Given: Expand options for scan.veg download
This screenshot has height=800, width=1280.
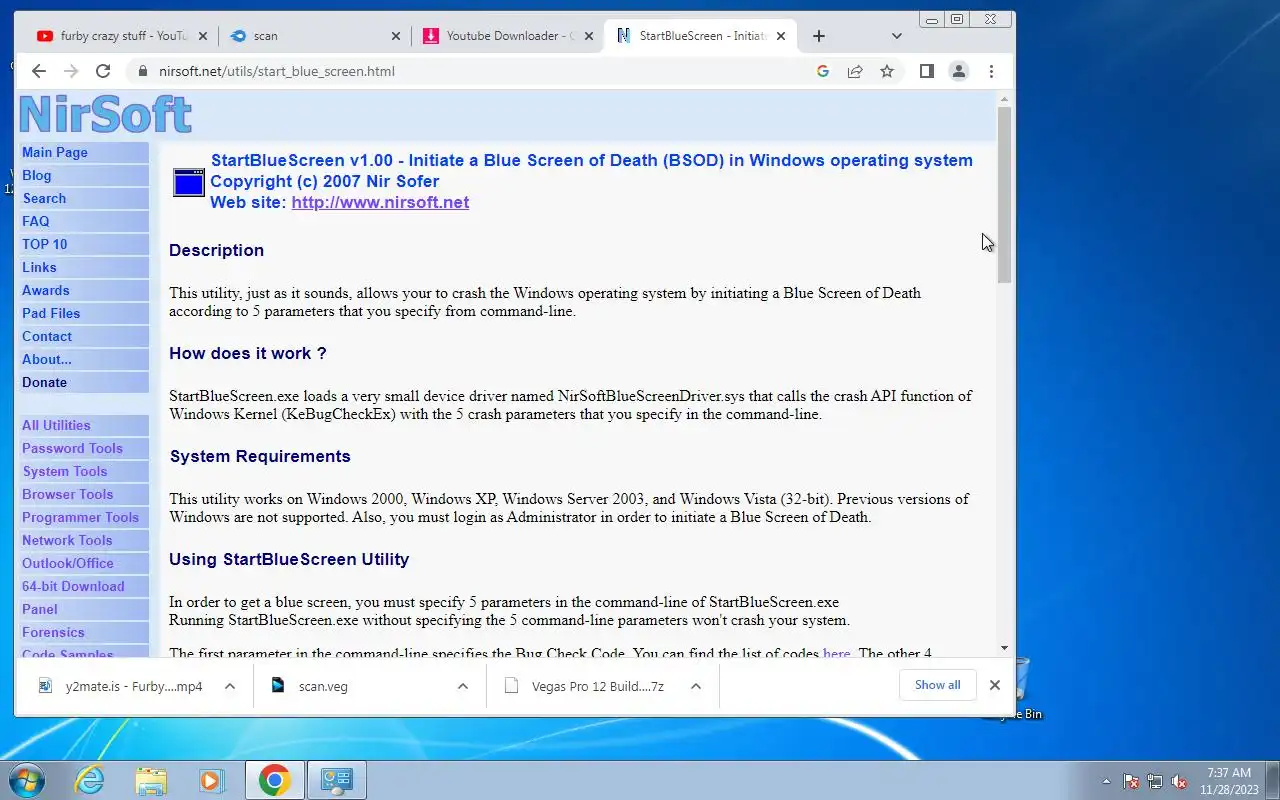Looking at the screenshot, I should click(462, 686).
